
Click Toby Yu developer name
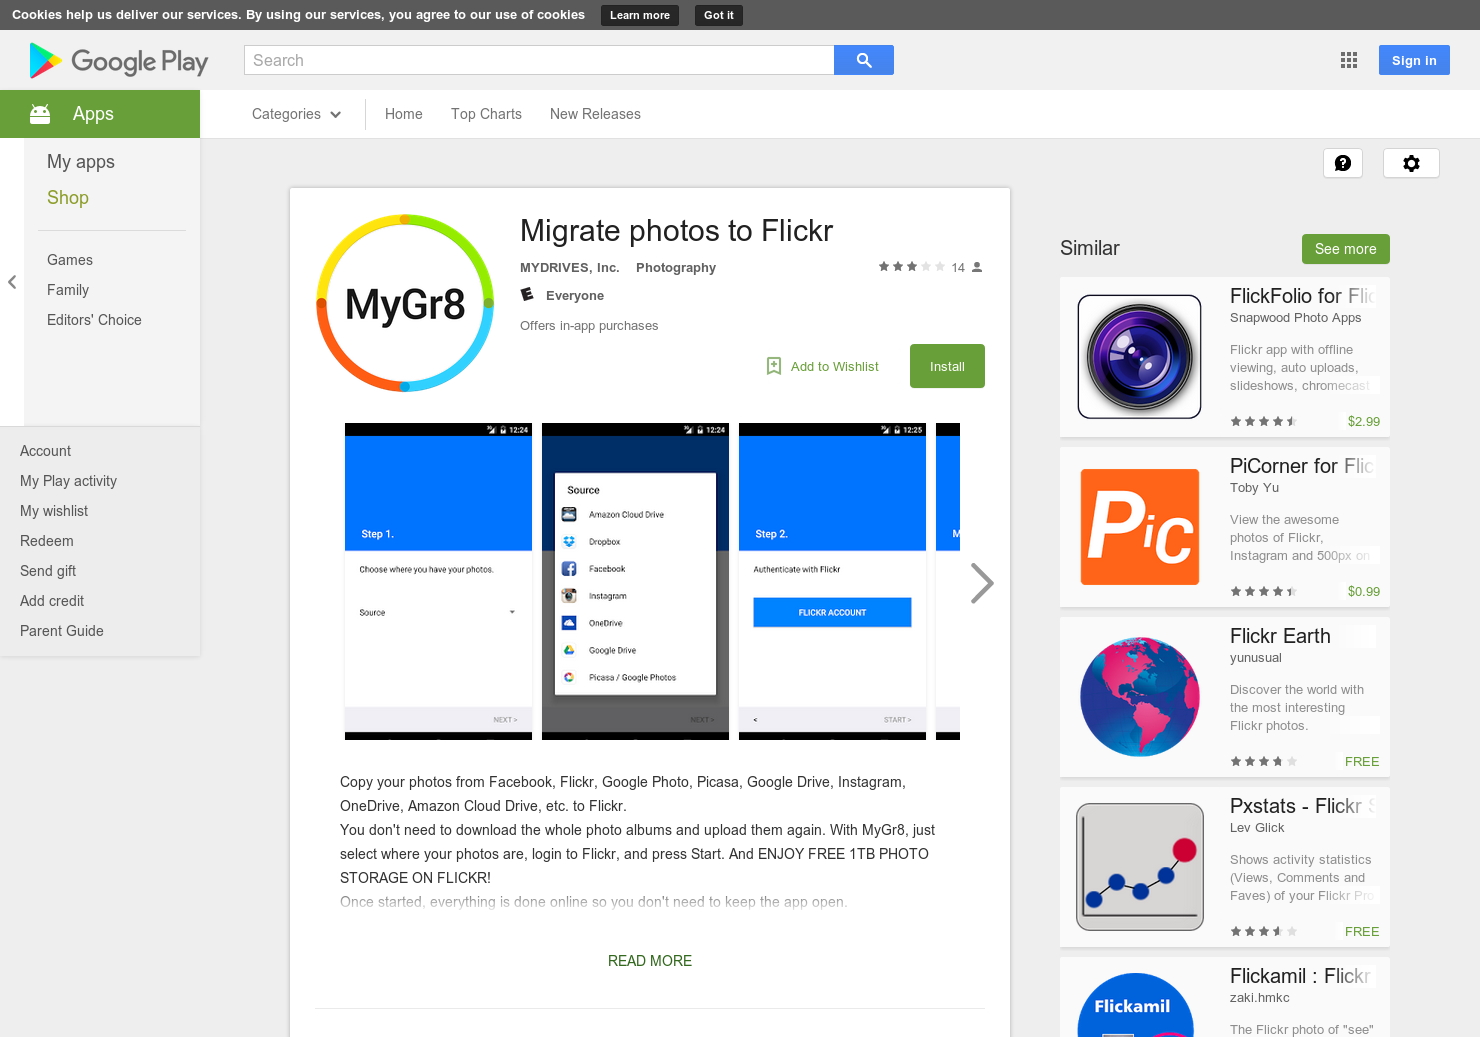click(1254, 488)
